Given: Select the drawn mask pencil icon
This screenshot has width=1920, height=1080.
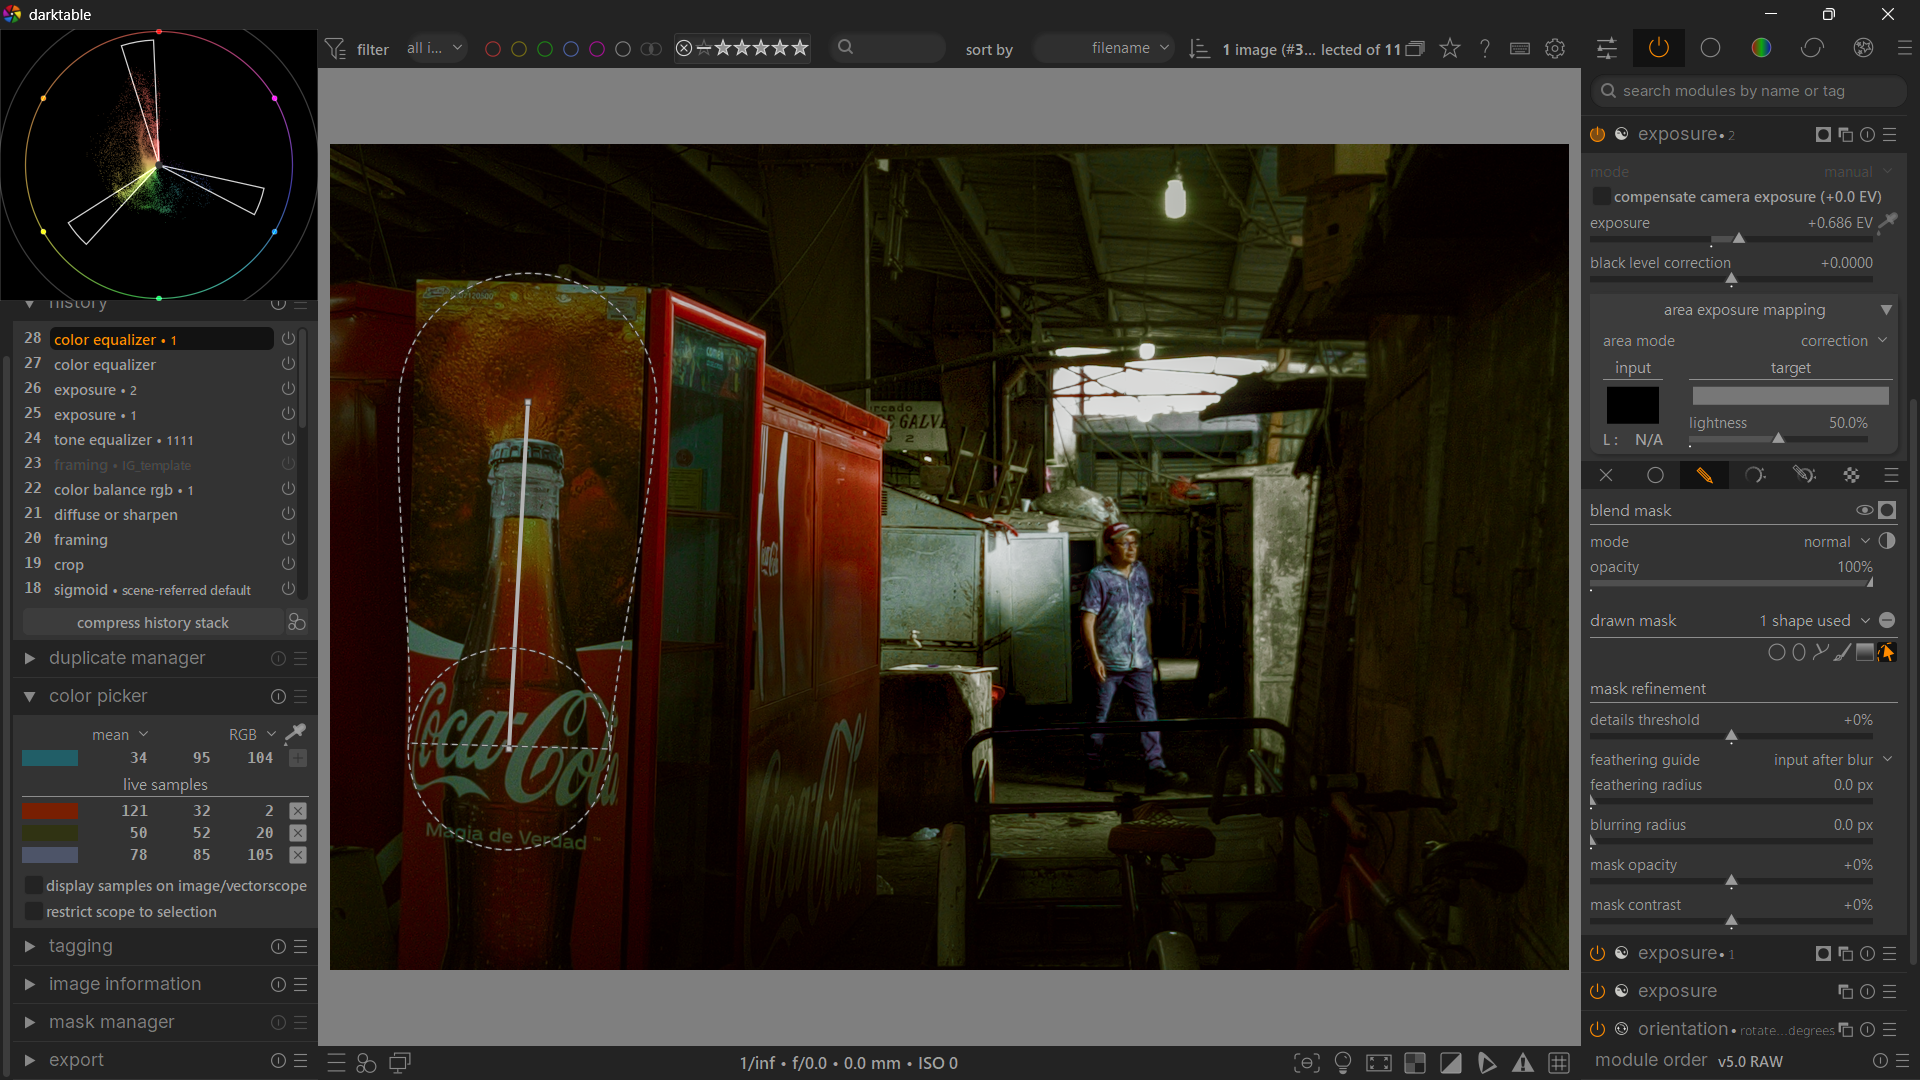Looking at the screenshot, I should 1704,475.
